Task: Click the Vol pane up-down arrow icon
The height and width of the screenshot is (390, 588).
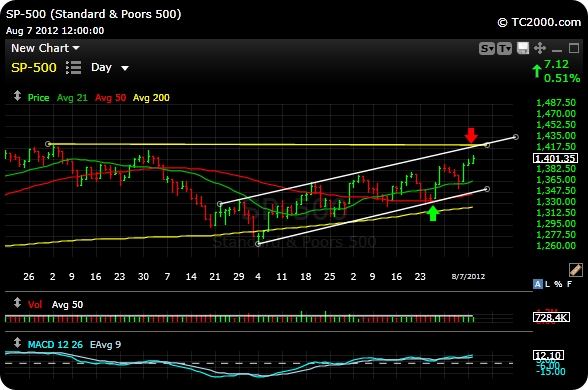Action: point(17,303)
